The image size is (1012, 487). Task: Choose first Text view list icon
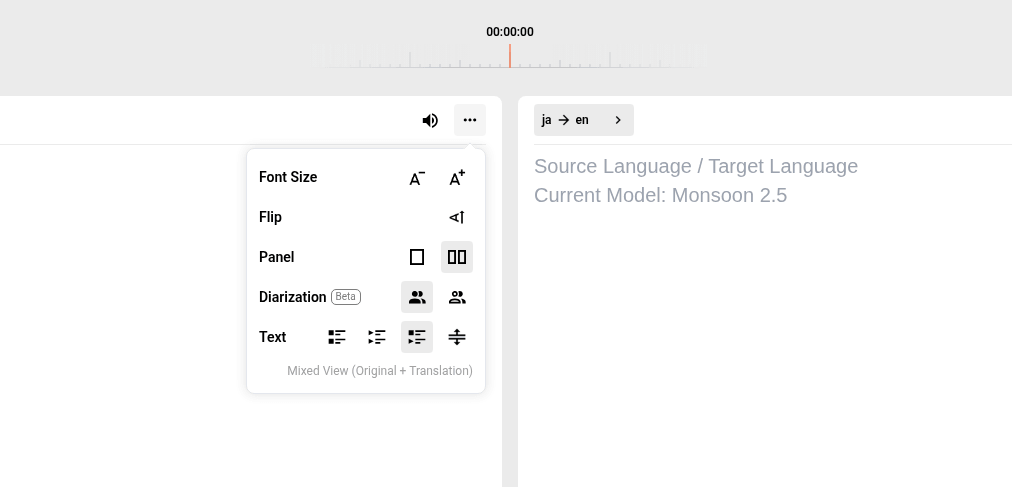point(337,337)
